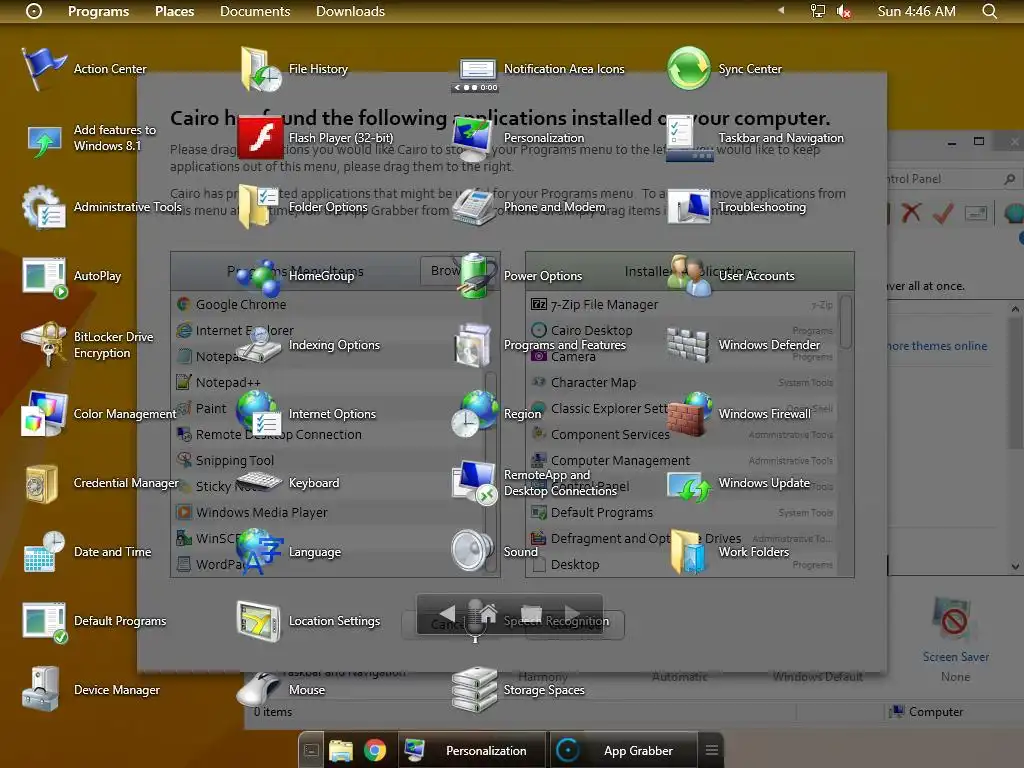Open Phone and Modem icon

click(x=473, y=207)
